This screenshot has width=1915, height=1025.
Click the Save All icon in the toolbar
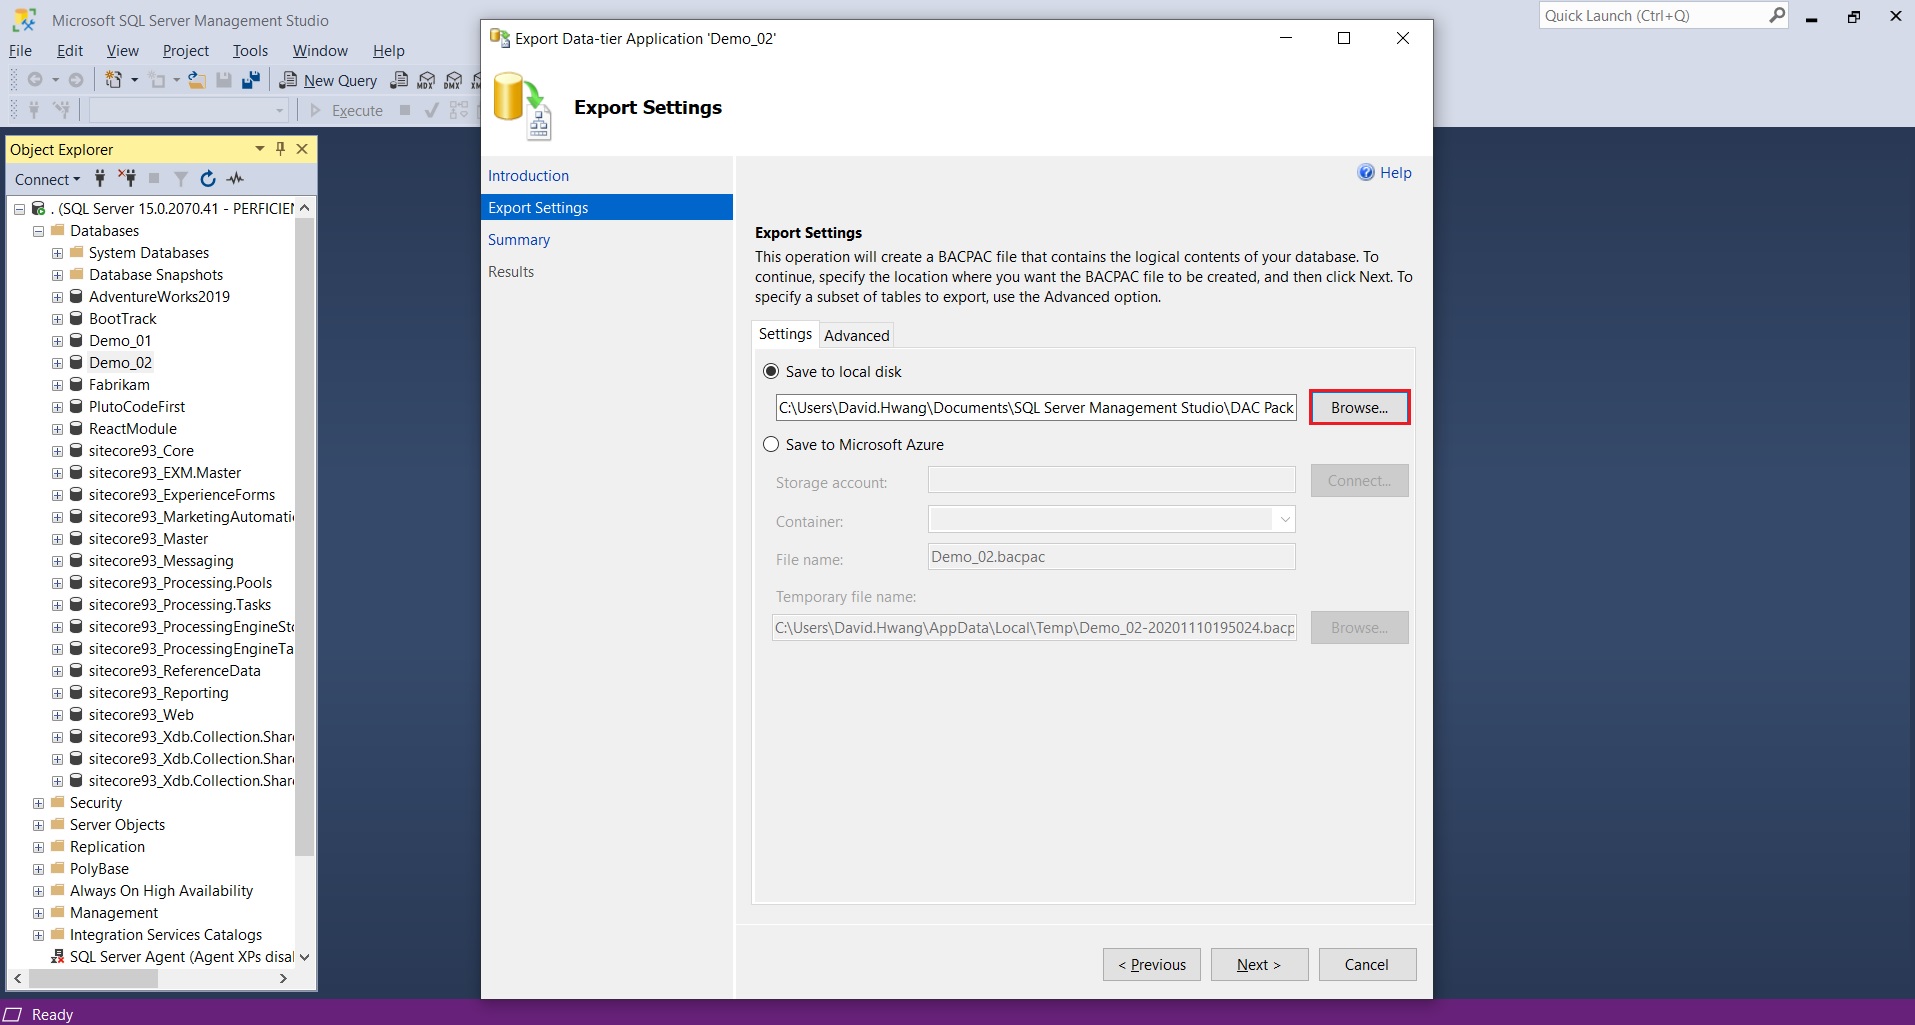pos(251,80)
